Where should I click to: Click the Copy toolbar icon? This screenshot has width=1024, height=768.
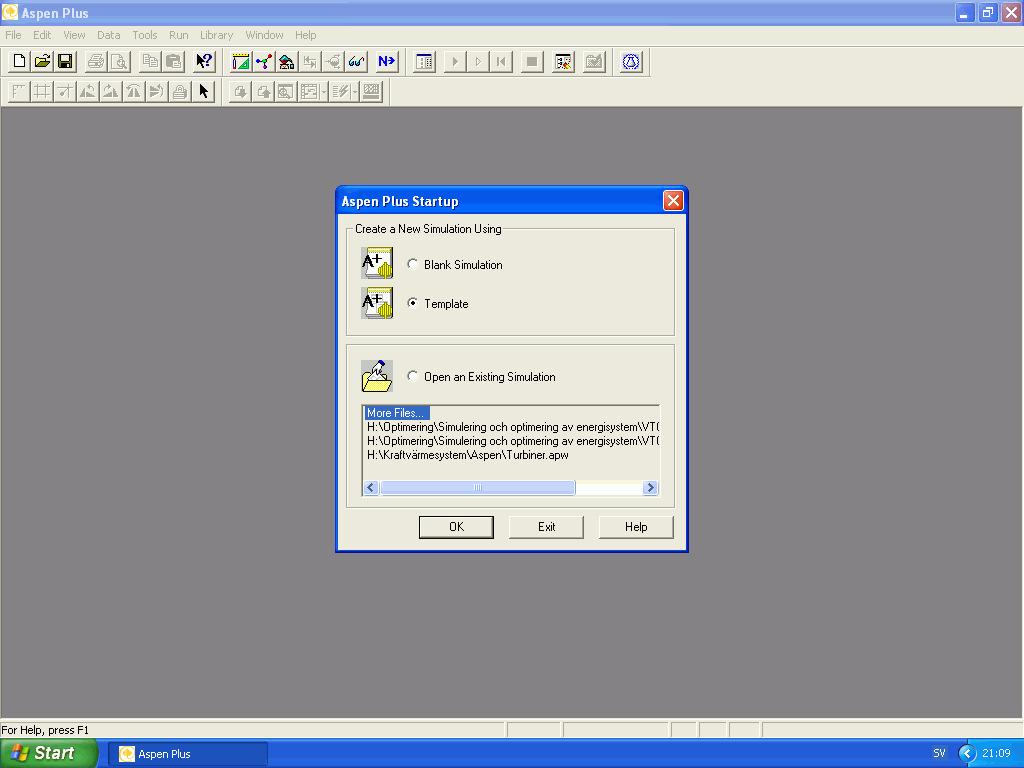click(x=150, y=61)
